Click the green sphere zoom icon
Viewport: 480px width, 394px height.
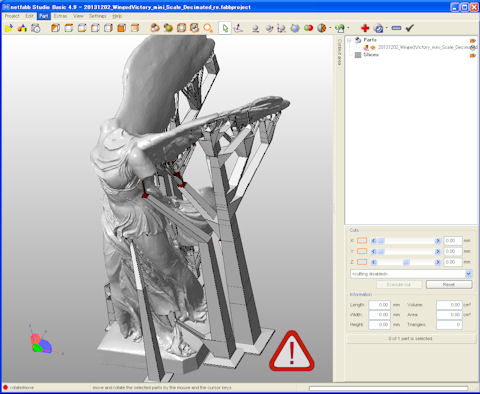click(168, 28)
